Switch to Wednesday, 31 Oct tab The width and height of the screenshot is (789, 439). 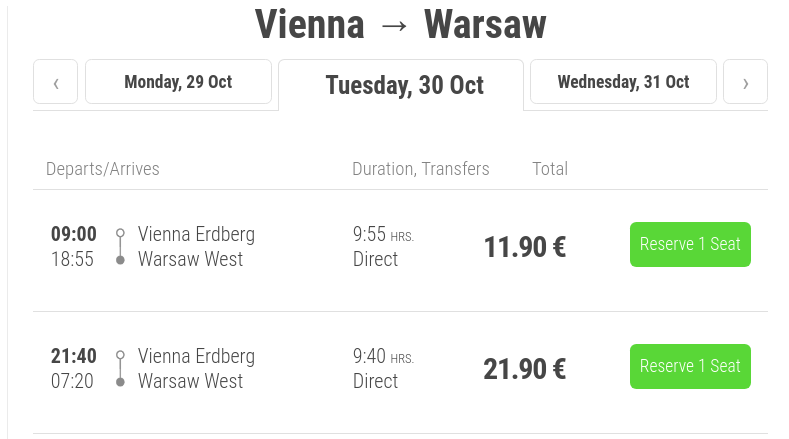pyautogui.click(x=623, y=82)
